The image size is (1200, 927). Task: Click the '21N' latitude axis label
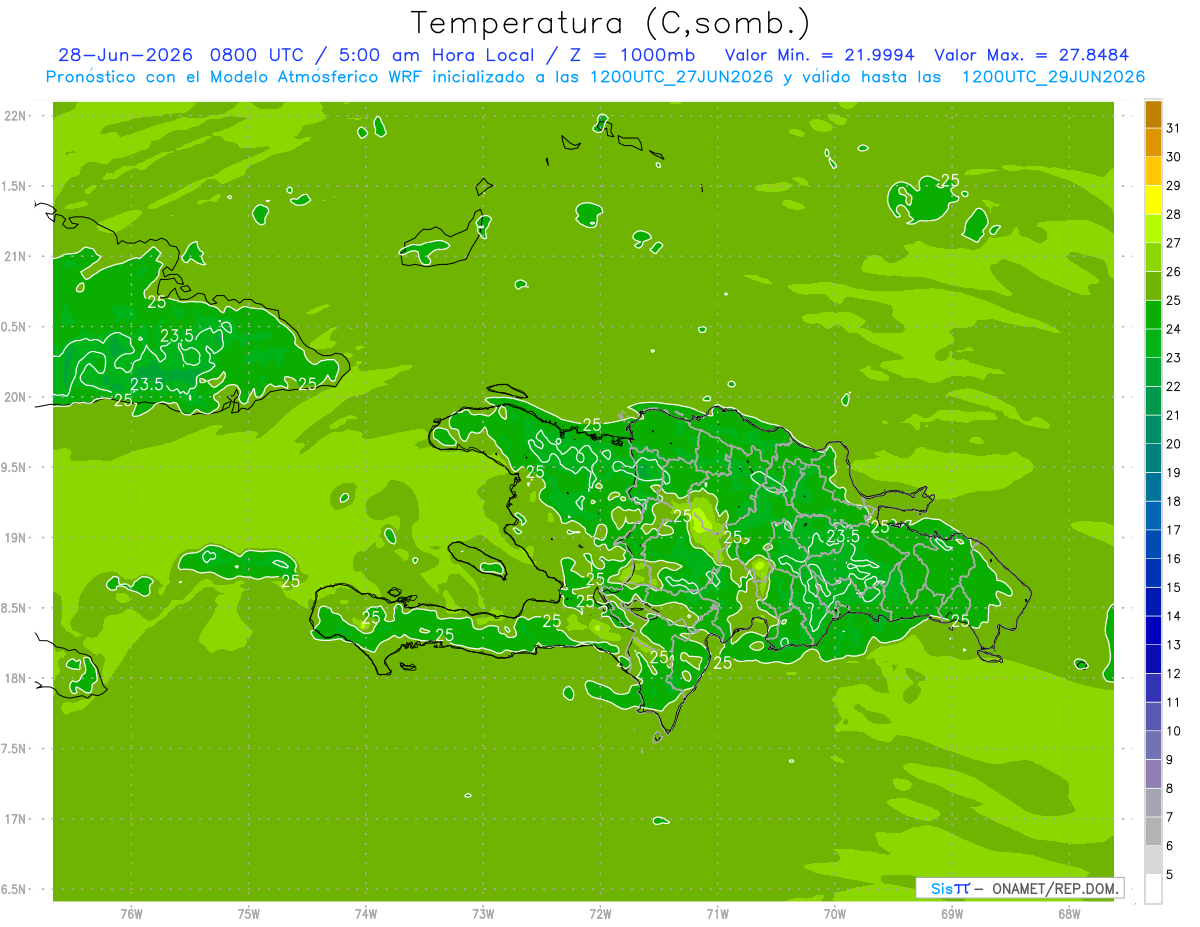pyautogui.click(x=15, y=256)
